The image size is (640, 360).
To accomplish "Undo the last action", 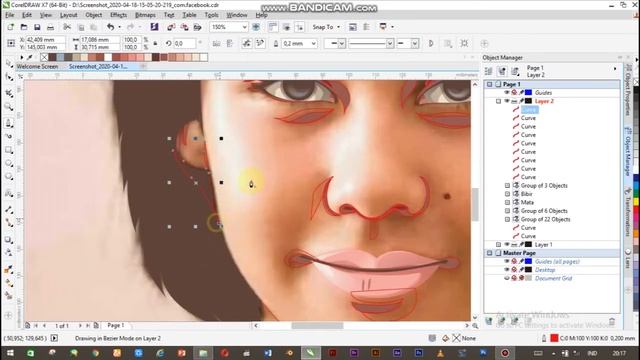I will point(111,27).
